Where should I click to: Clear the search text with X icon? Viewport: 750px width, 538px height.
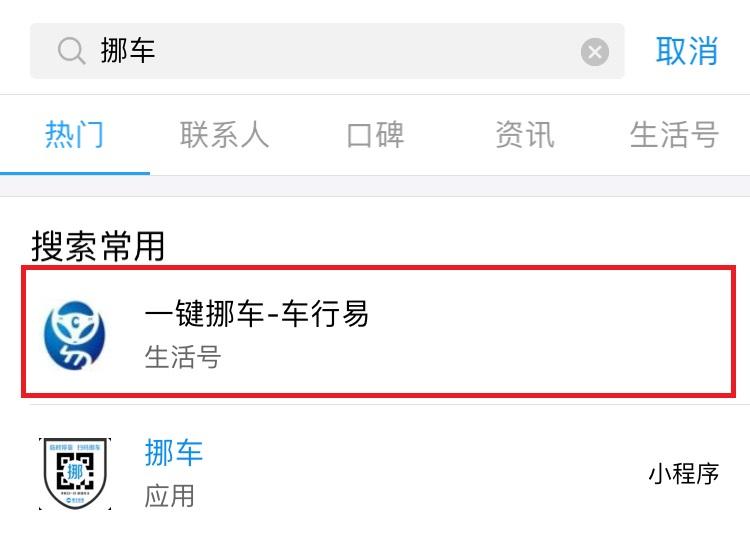point(595,51)
